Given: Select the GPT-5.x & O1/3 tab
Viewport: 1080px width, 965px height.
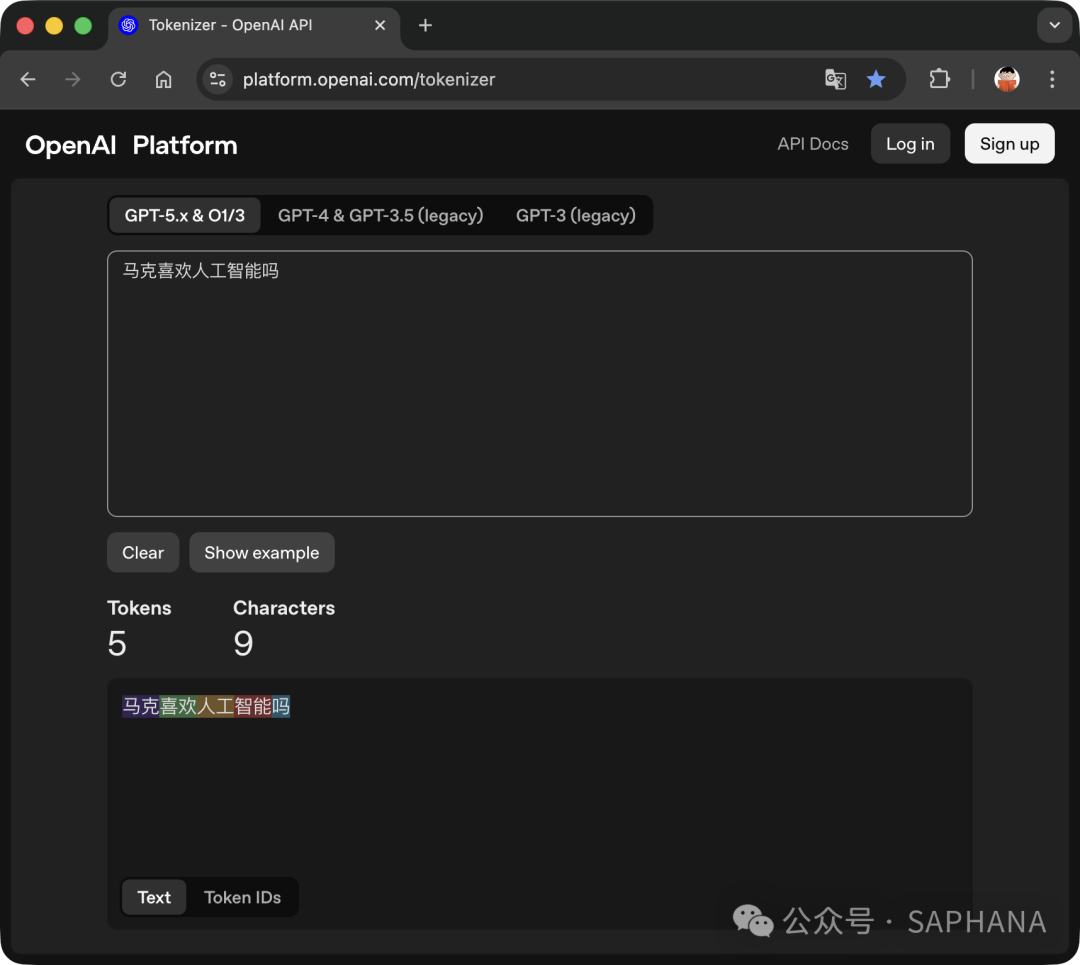Looking at the screenshot, I should pos(185,215).
